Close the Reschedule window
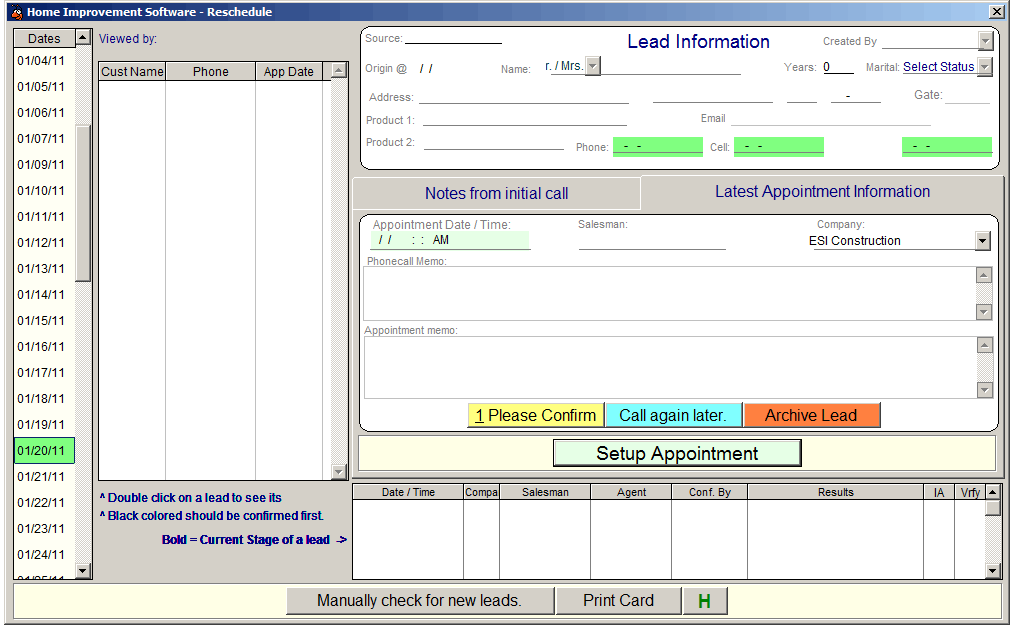The height and width of the screenshot is (633, 1012). click(997, 12)
